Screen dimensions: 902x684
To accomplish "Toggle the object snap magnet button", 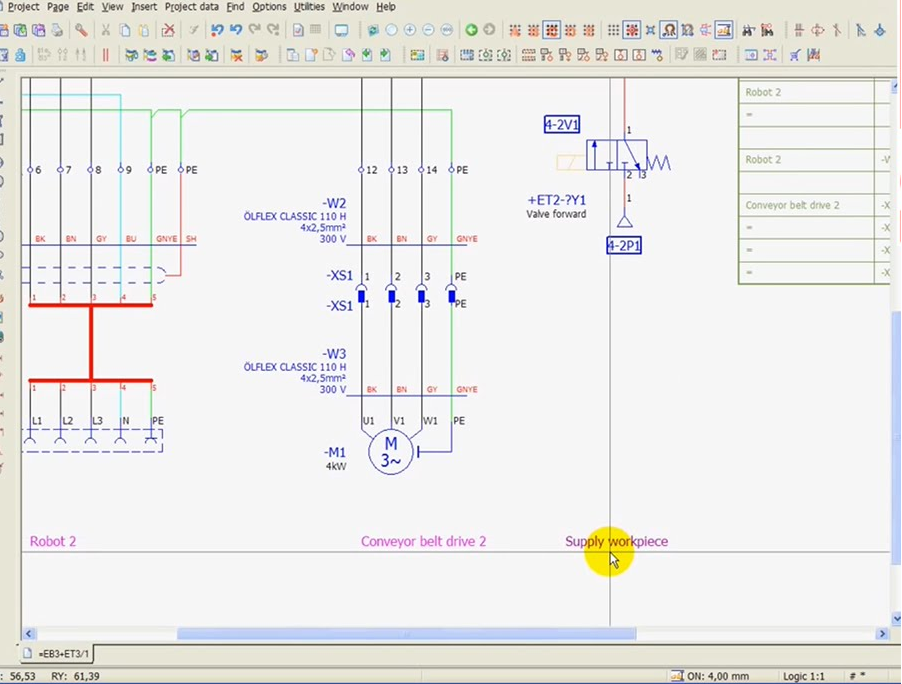I will pyautogui.click(x=668, y=30).
